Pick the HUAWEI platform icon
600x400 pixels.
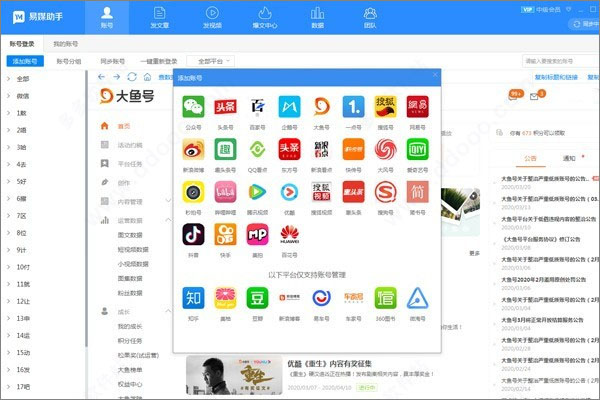291,235
